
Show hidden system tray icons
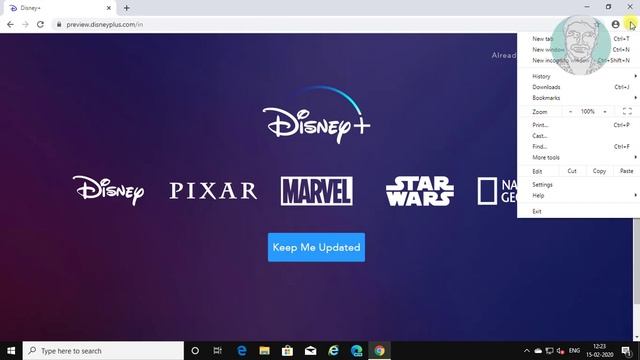click(527, 351)
